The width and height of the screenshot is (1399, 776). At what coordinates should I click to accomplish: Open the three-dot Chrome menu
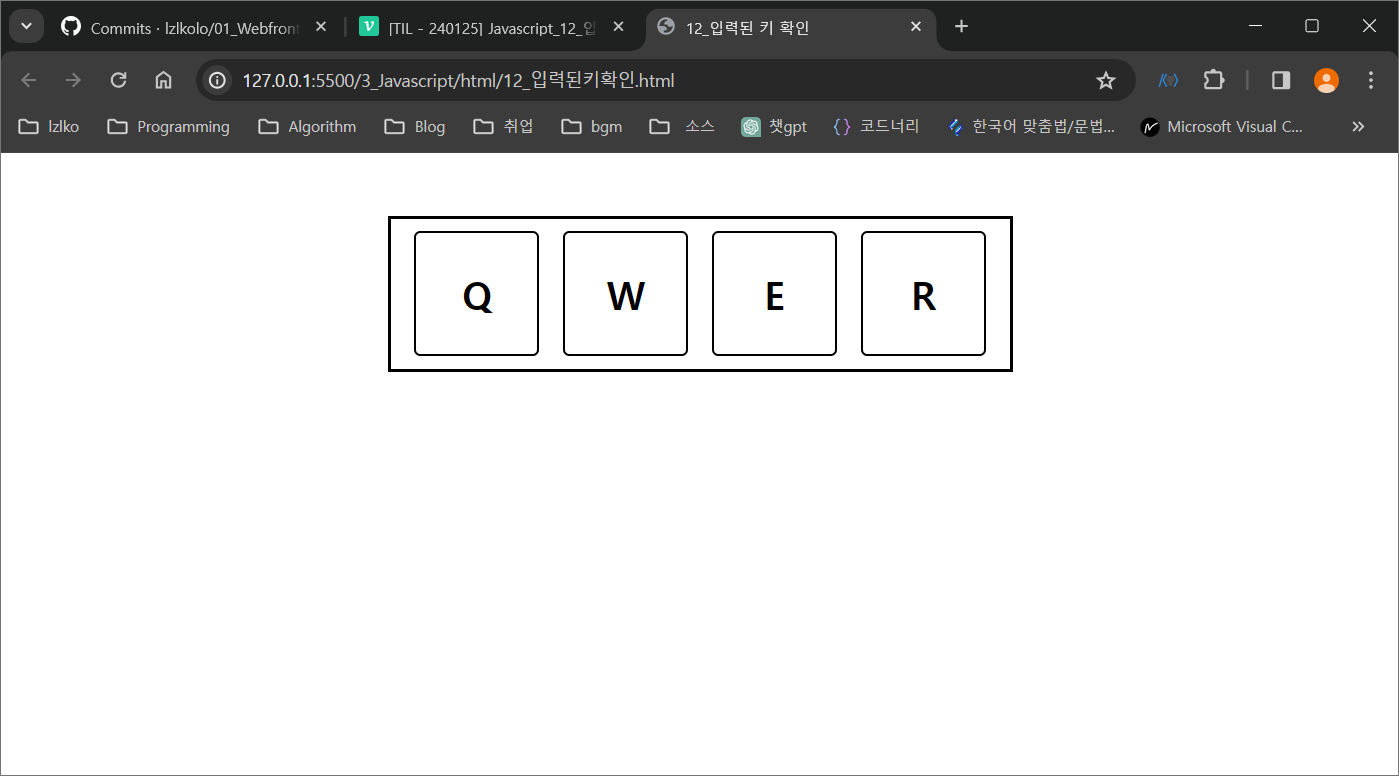(x=1371, y=80)
